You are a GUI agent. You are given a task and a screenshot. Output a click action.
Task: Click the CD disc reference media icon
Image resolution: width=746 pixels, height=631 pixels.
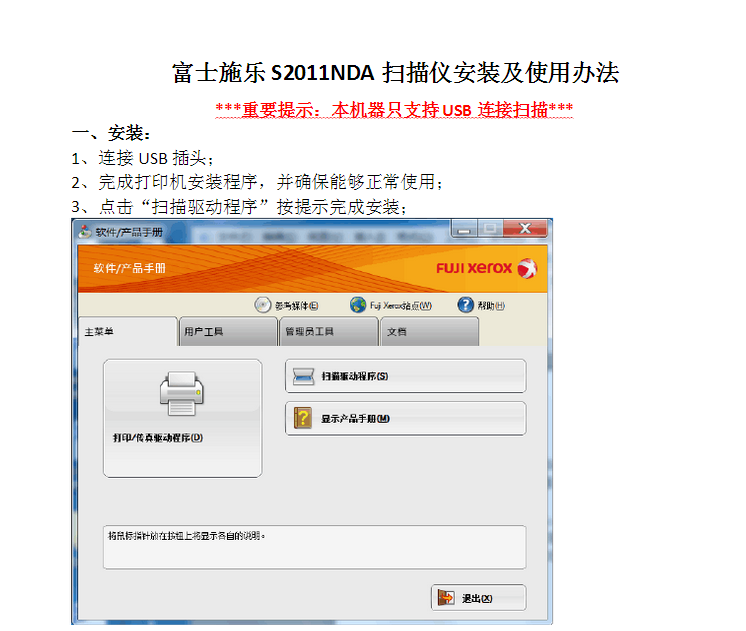(262, 305)
